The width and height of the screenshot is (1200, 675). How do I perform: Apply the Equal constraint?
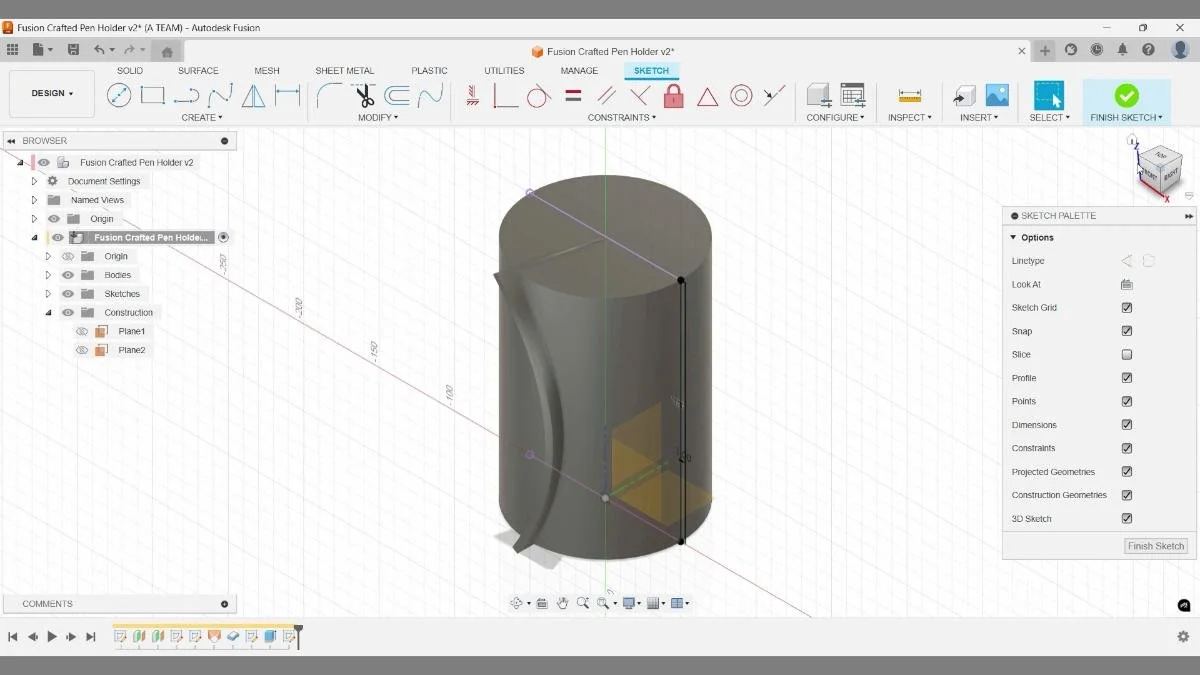573,95
